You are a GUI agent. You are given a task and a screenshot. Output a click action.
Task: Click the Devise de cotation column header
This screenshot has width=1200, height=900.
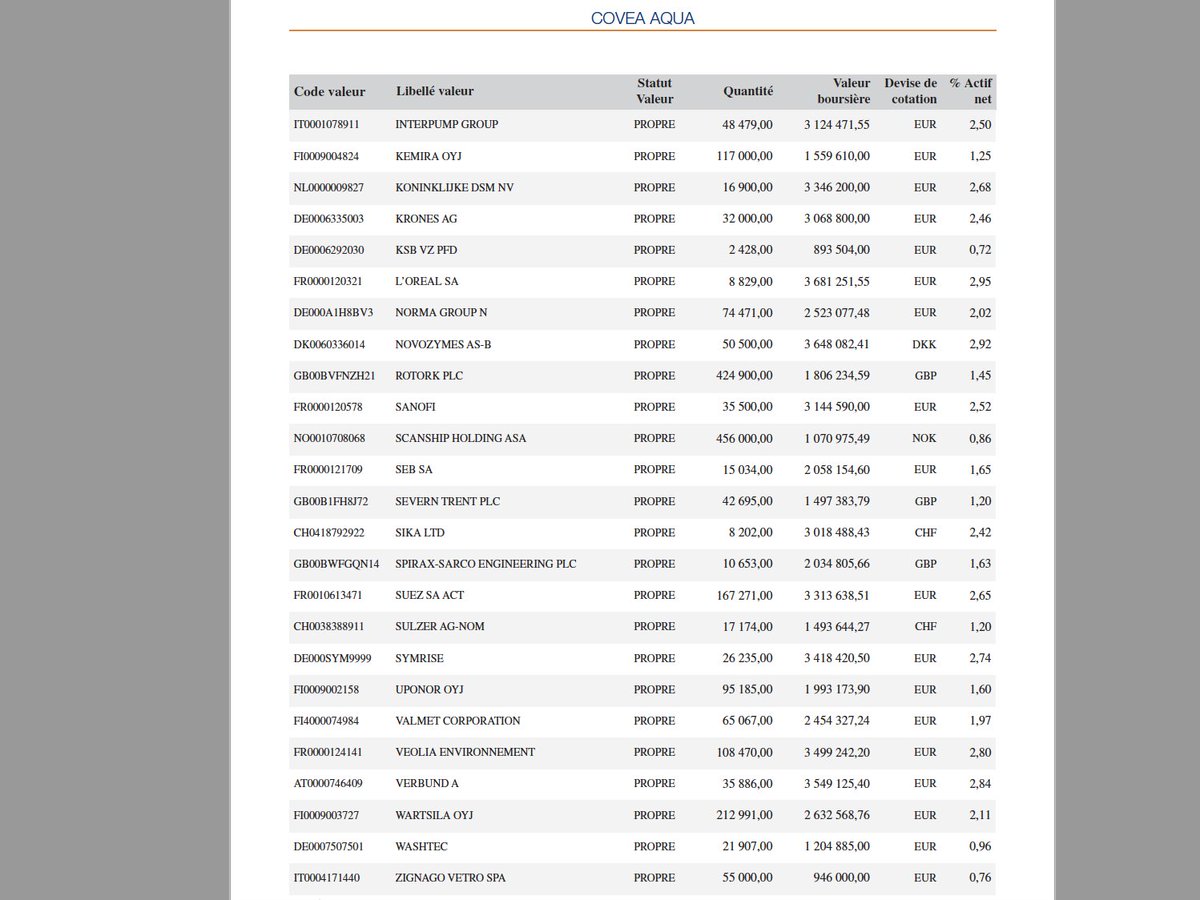(x=911, y=91)
